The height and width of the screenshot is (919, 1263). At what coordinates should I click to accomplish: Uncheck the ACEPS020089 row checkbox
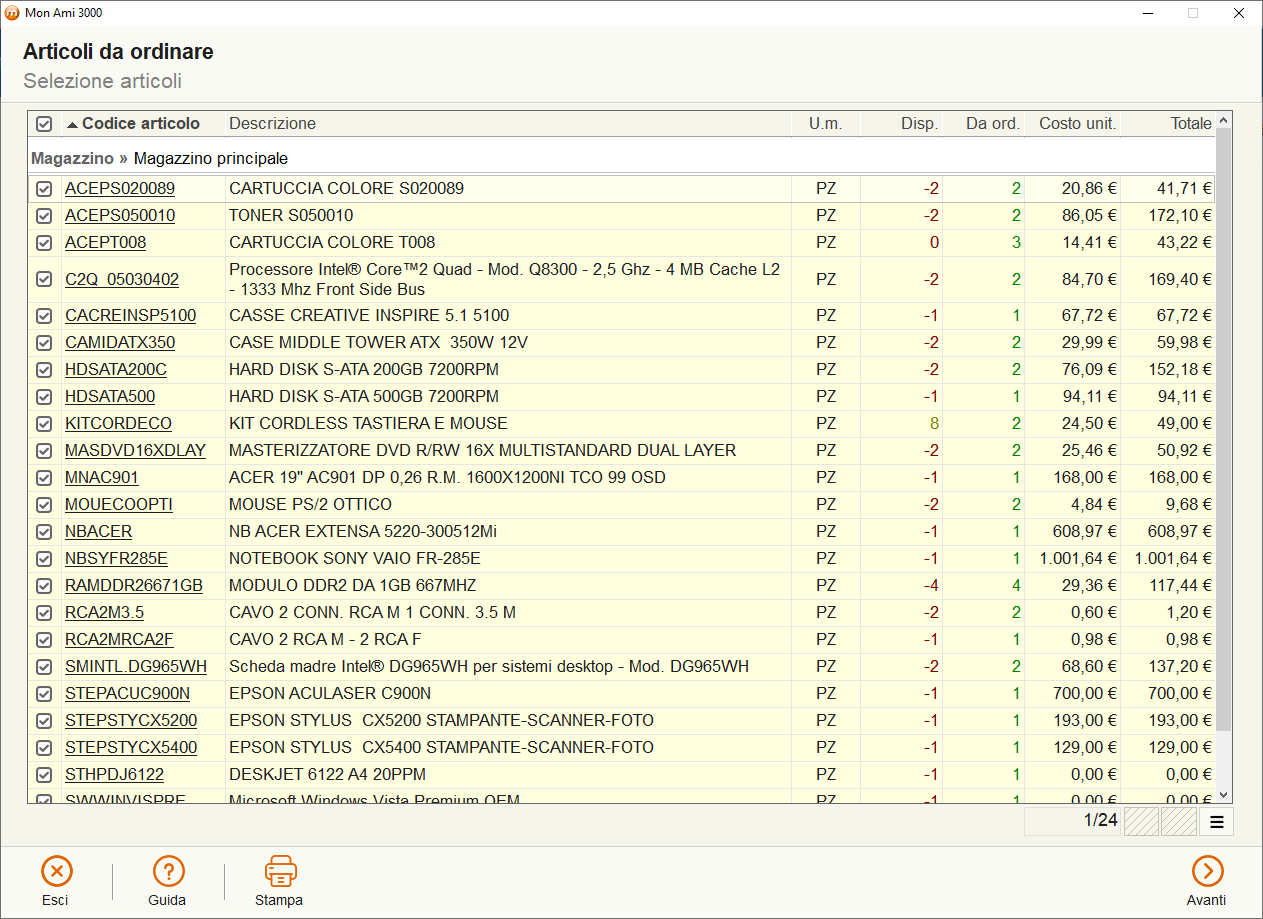pyautogui.click(x=44, y=189)
